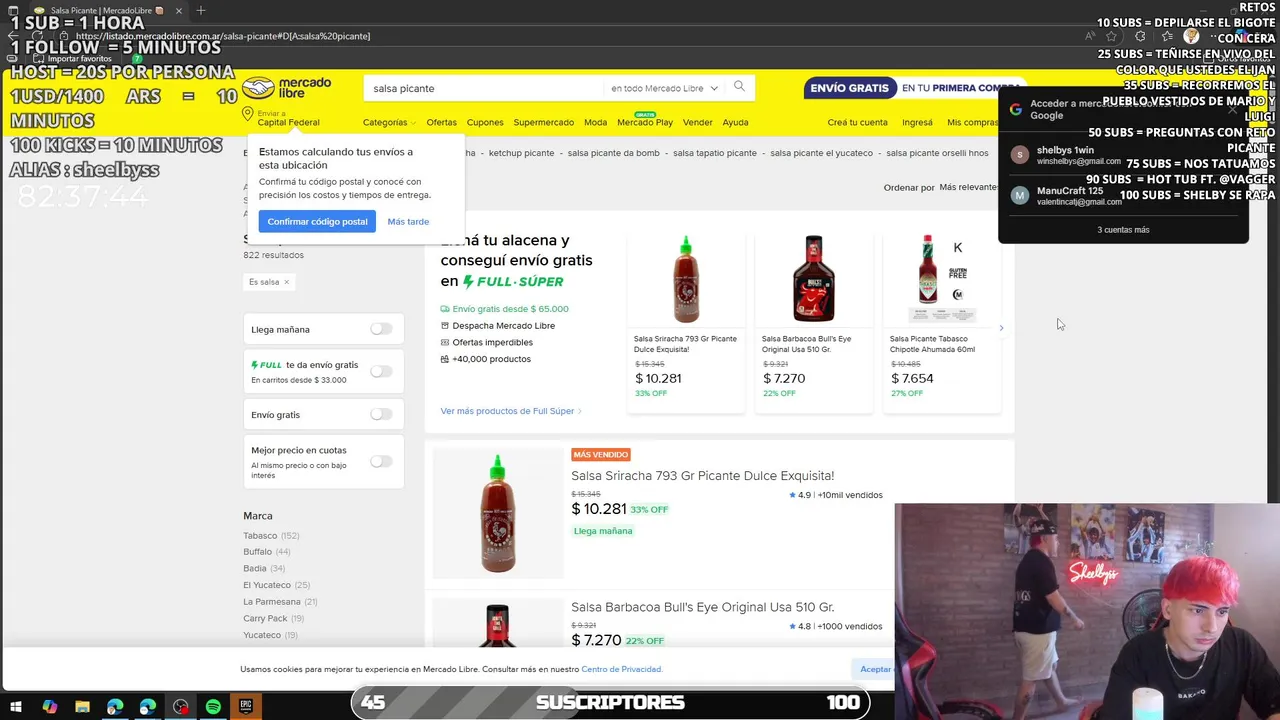Remove the 'Es salsa' filter chip
This screenshot has height=720, width=1280.
point(286,282)
